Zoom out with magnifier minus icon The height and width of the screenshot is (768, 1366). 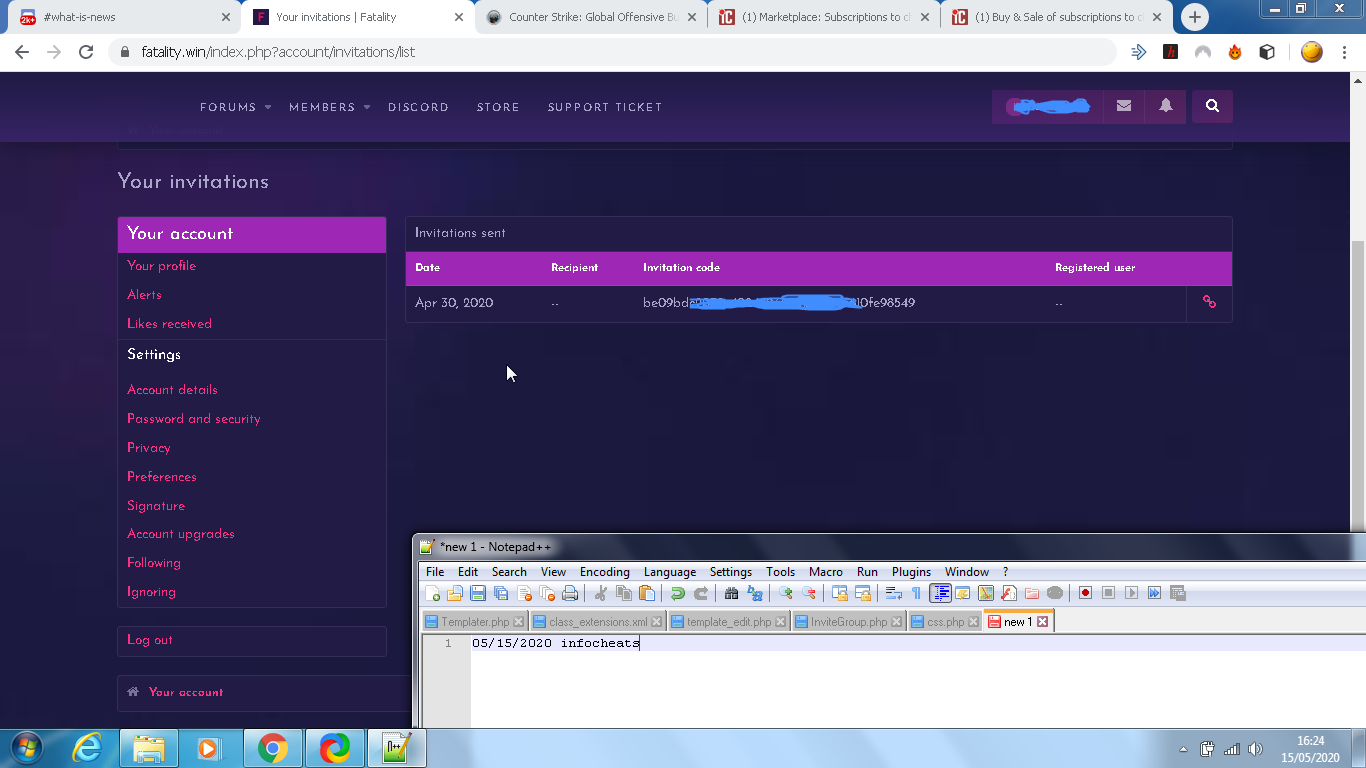(808, 593)
